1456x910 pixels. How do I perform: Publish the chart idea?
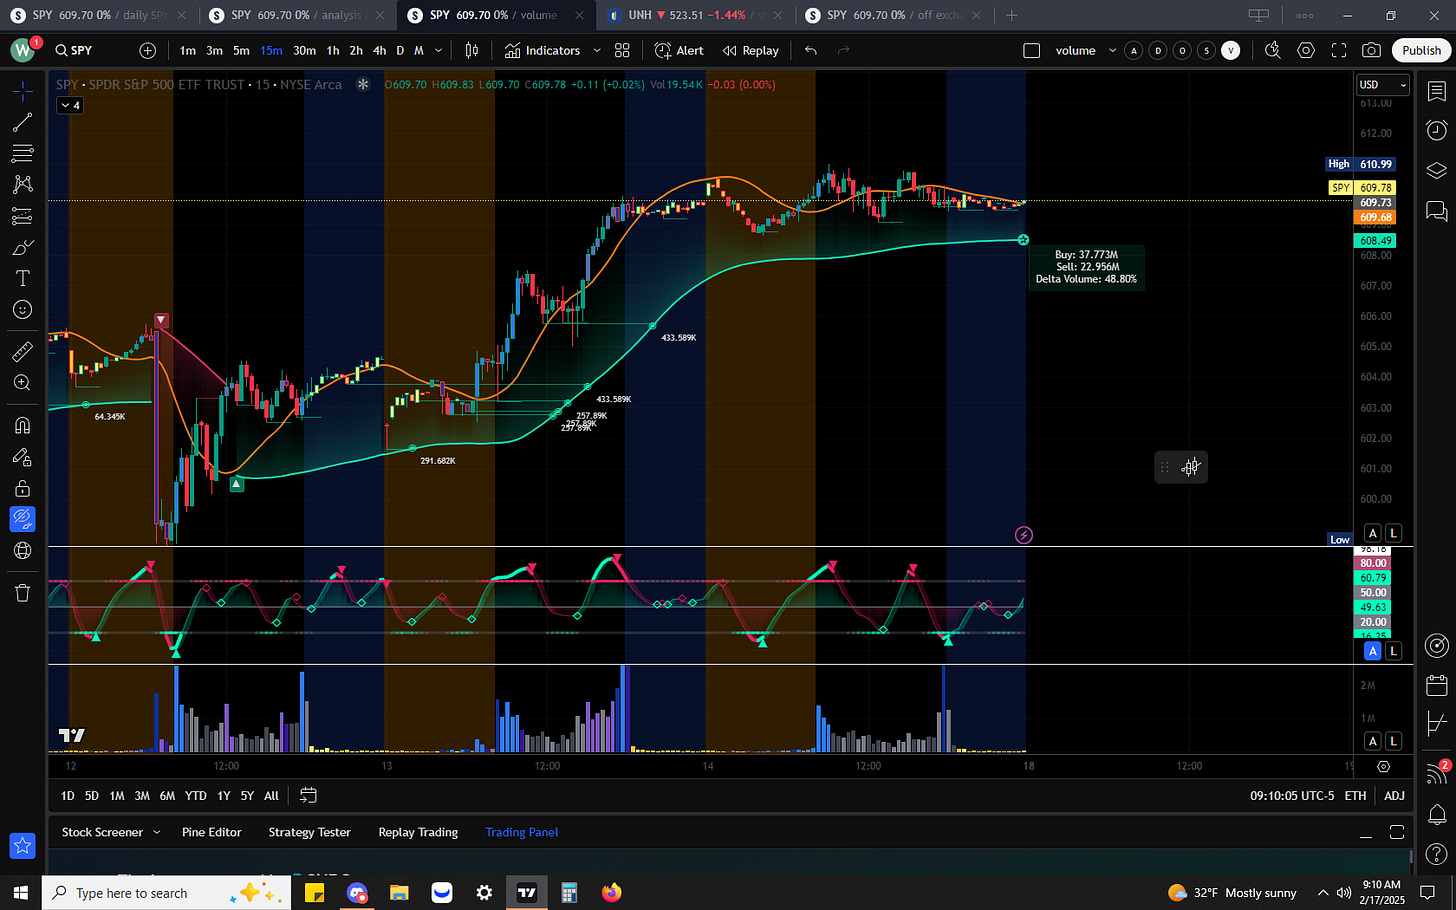[x=1421, y=50]
